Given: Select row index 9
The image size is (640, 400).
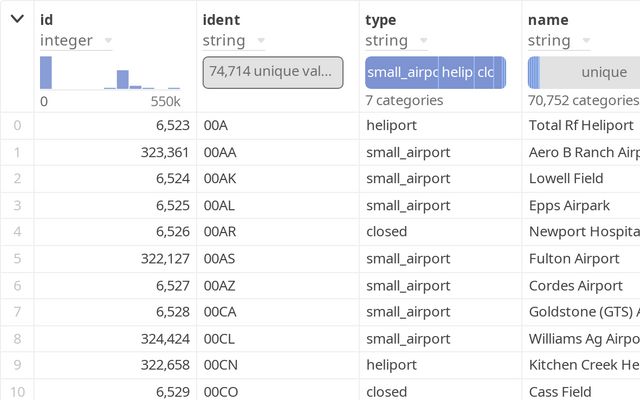Looking at the screenshot, I should [16, 365].
